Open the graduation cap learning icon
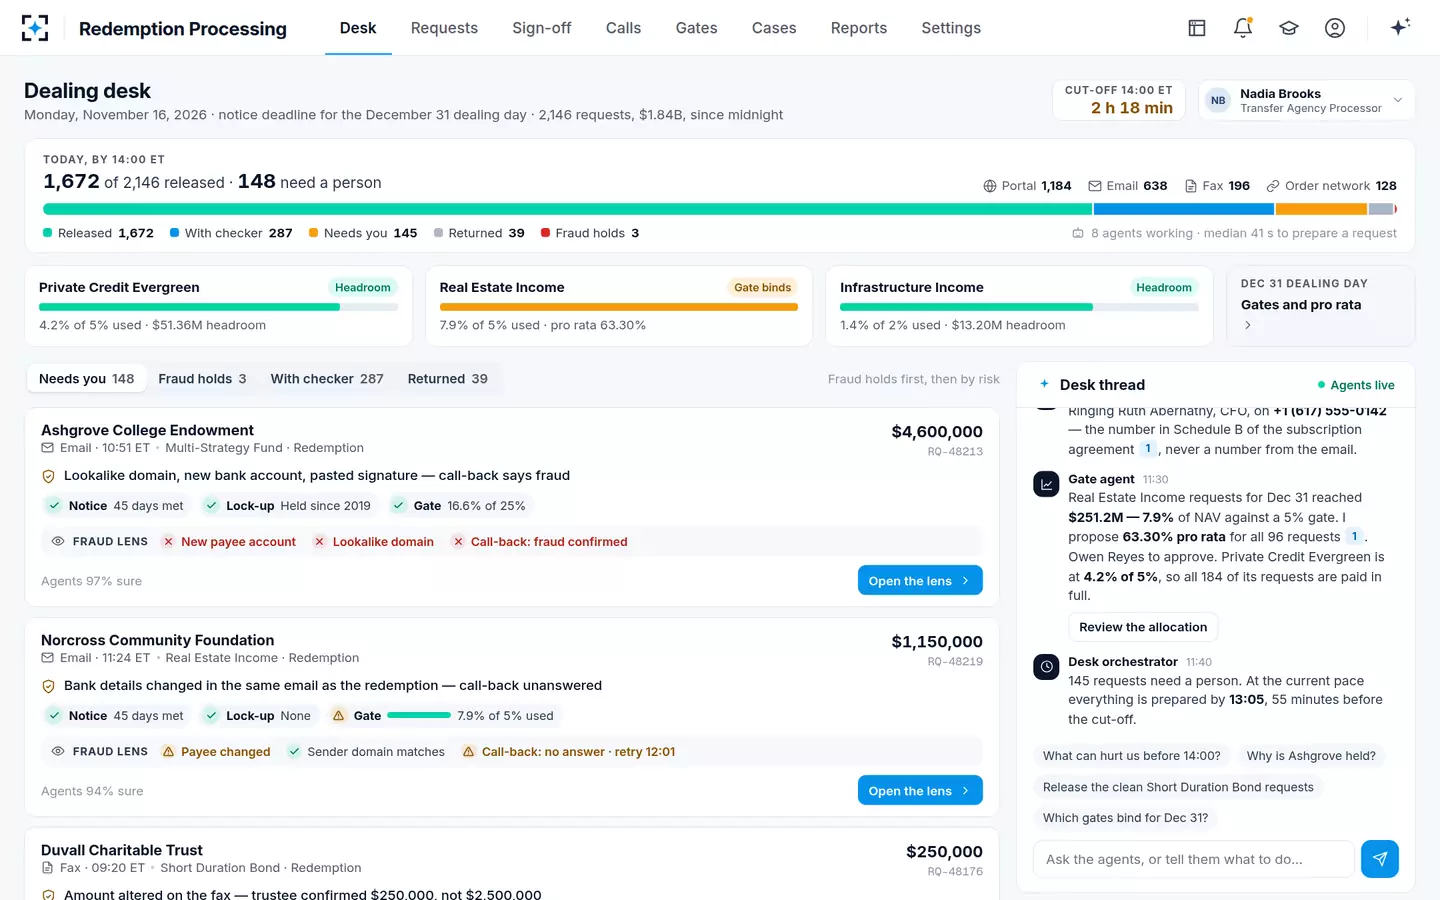Viewport: 1440px width, 900px height. tap(1289, 28)
